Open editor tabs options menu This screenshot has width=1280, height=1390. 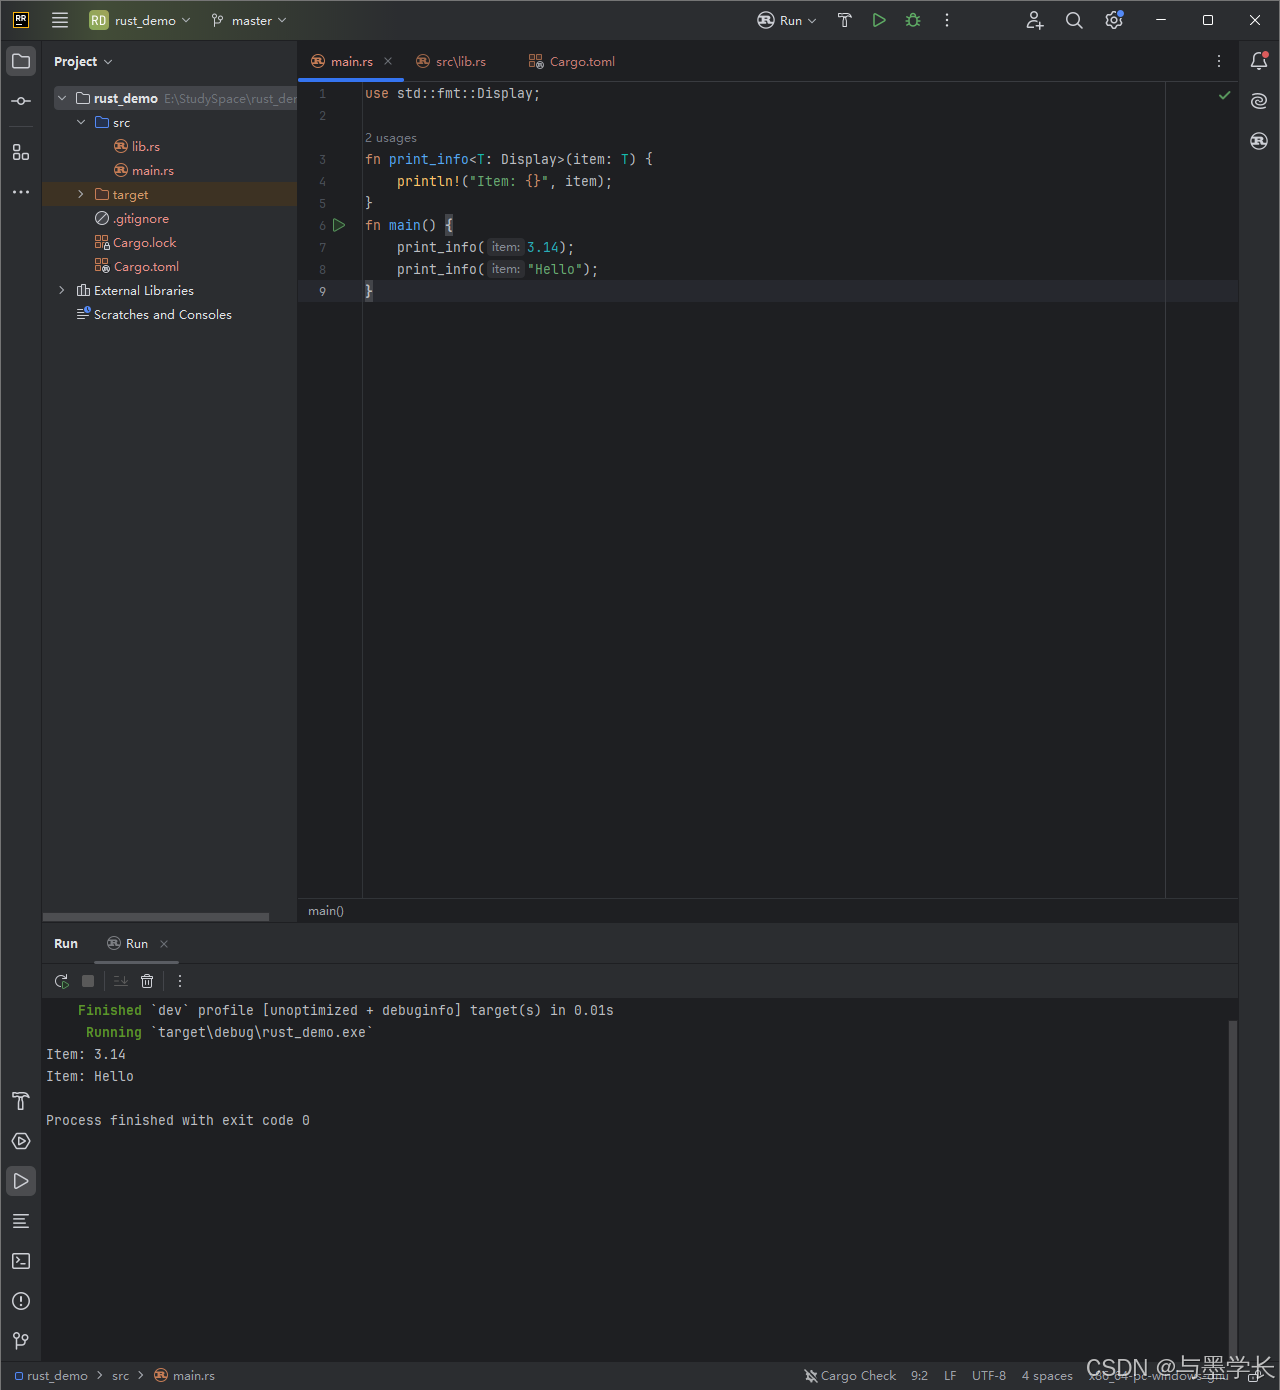tap(1219, 61)
